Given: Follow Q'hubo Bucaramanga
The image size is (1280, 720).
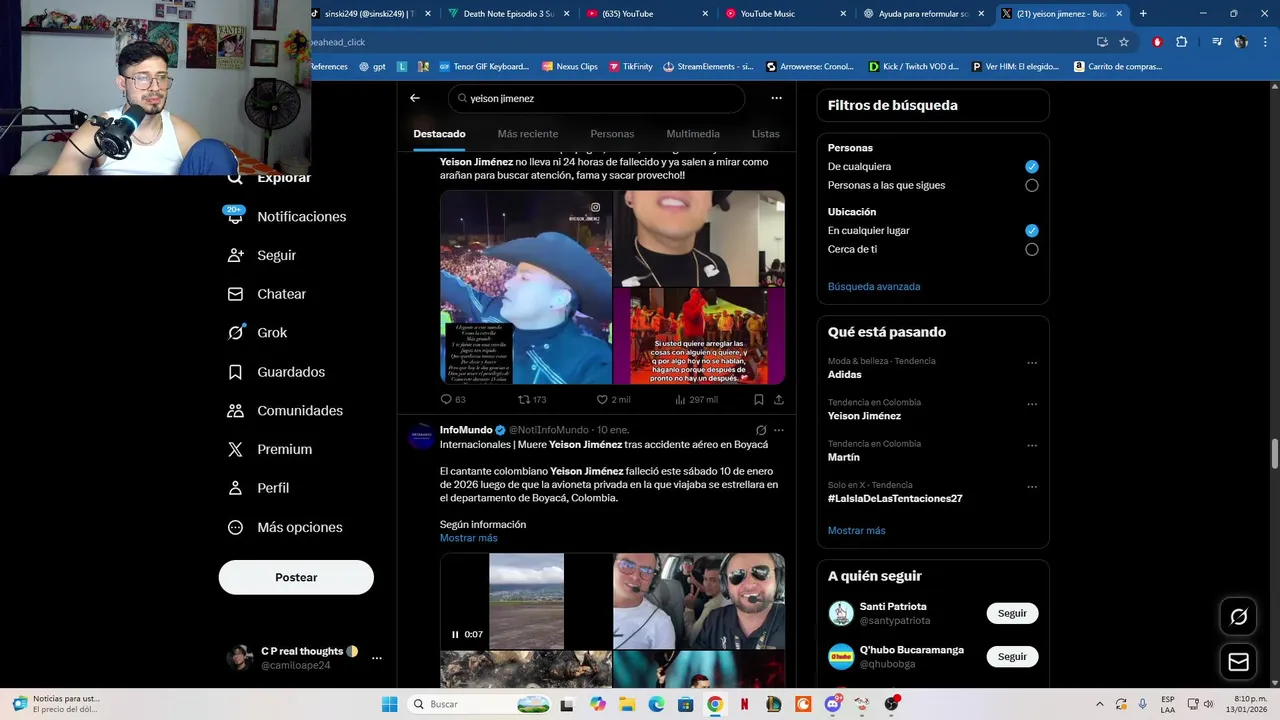Looking at the screenshot, I should click(x=1012, y=656).
